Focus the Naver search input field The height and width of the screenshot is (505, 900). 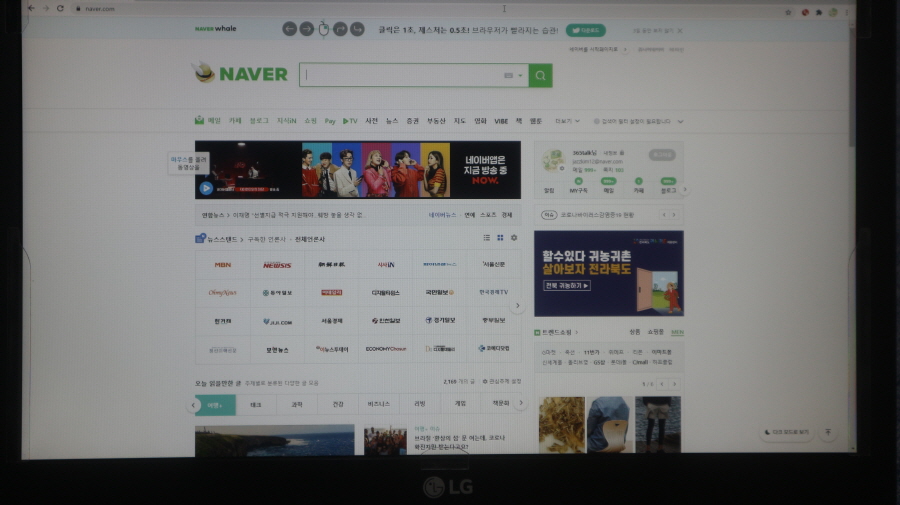[x=402, y=75]
